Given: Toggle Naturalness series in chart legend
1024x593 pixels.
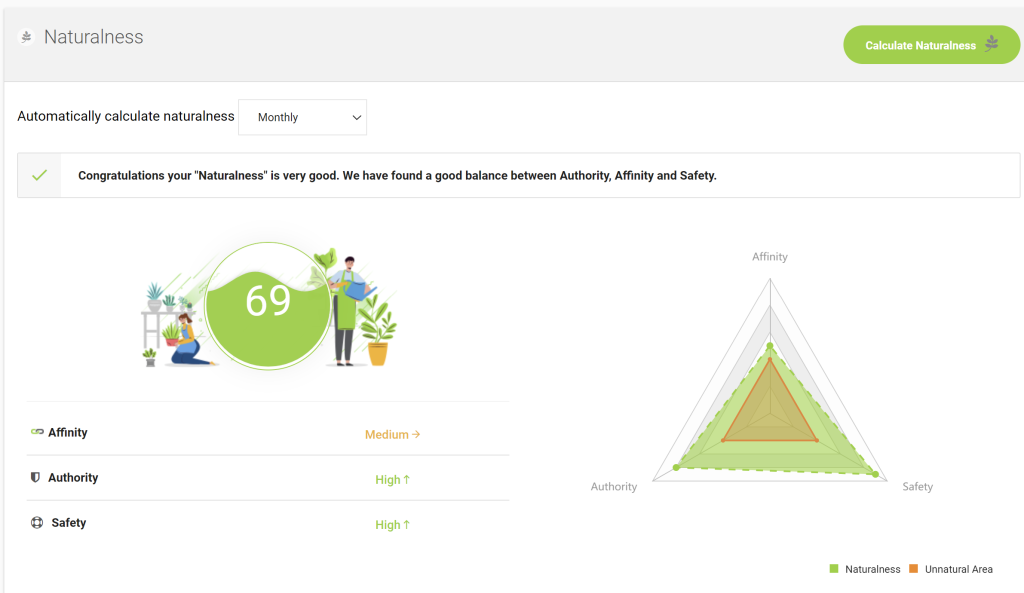Looking at the screenshot, I should (872, 569).
